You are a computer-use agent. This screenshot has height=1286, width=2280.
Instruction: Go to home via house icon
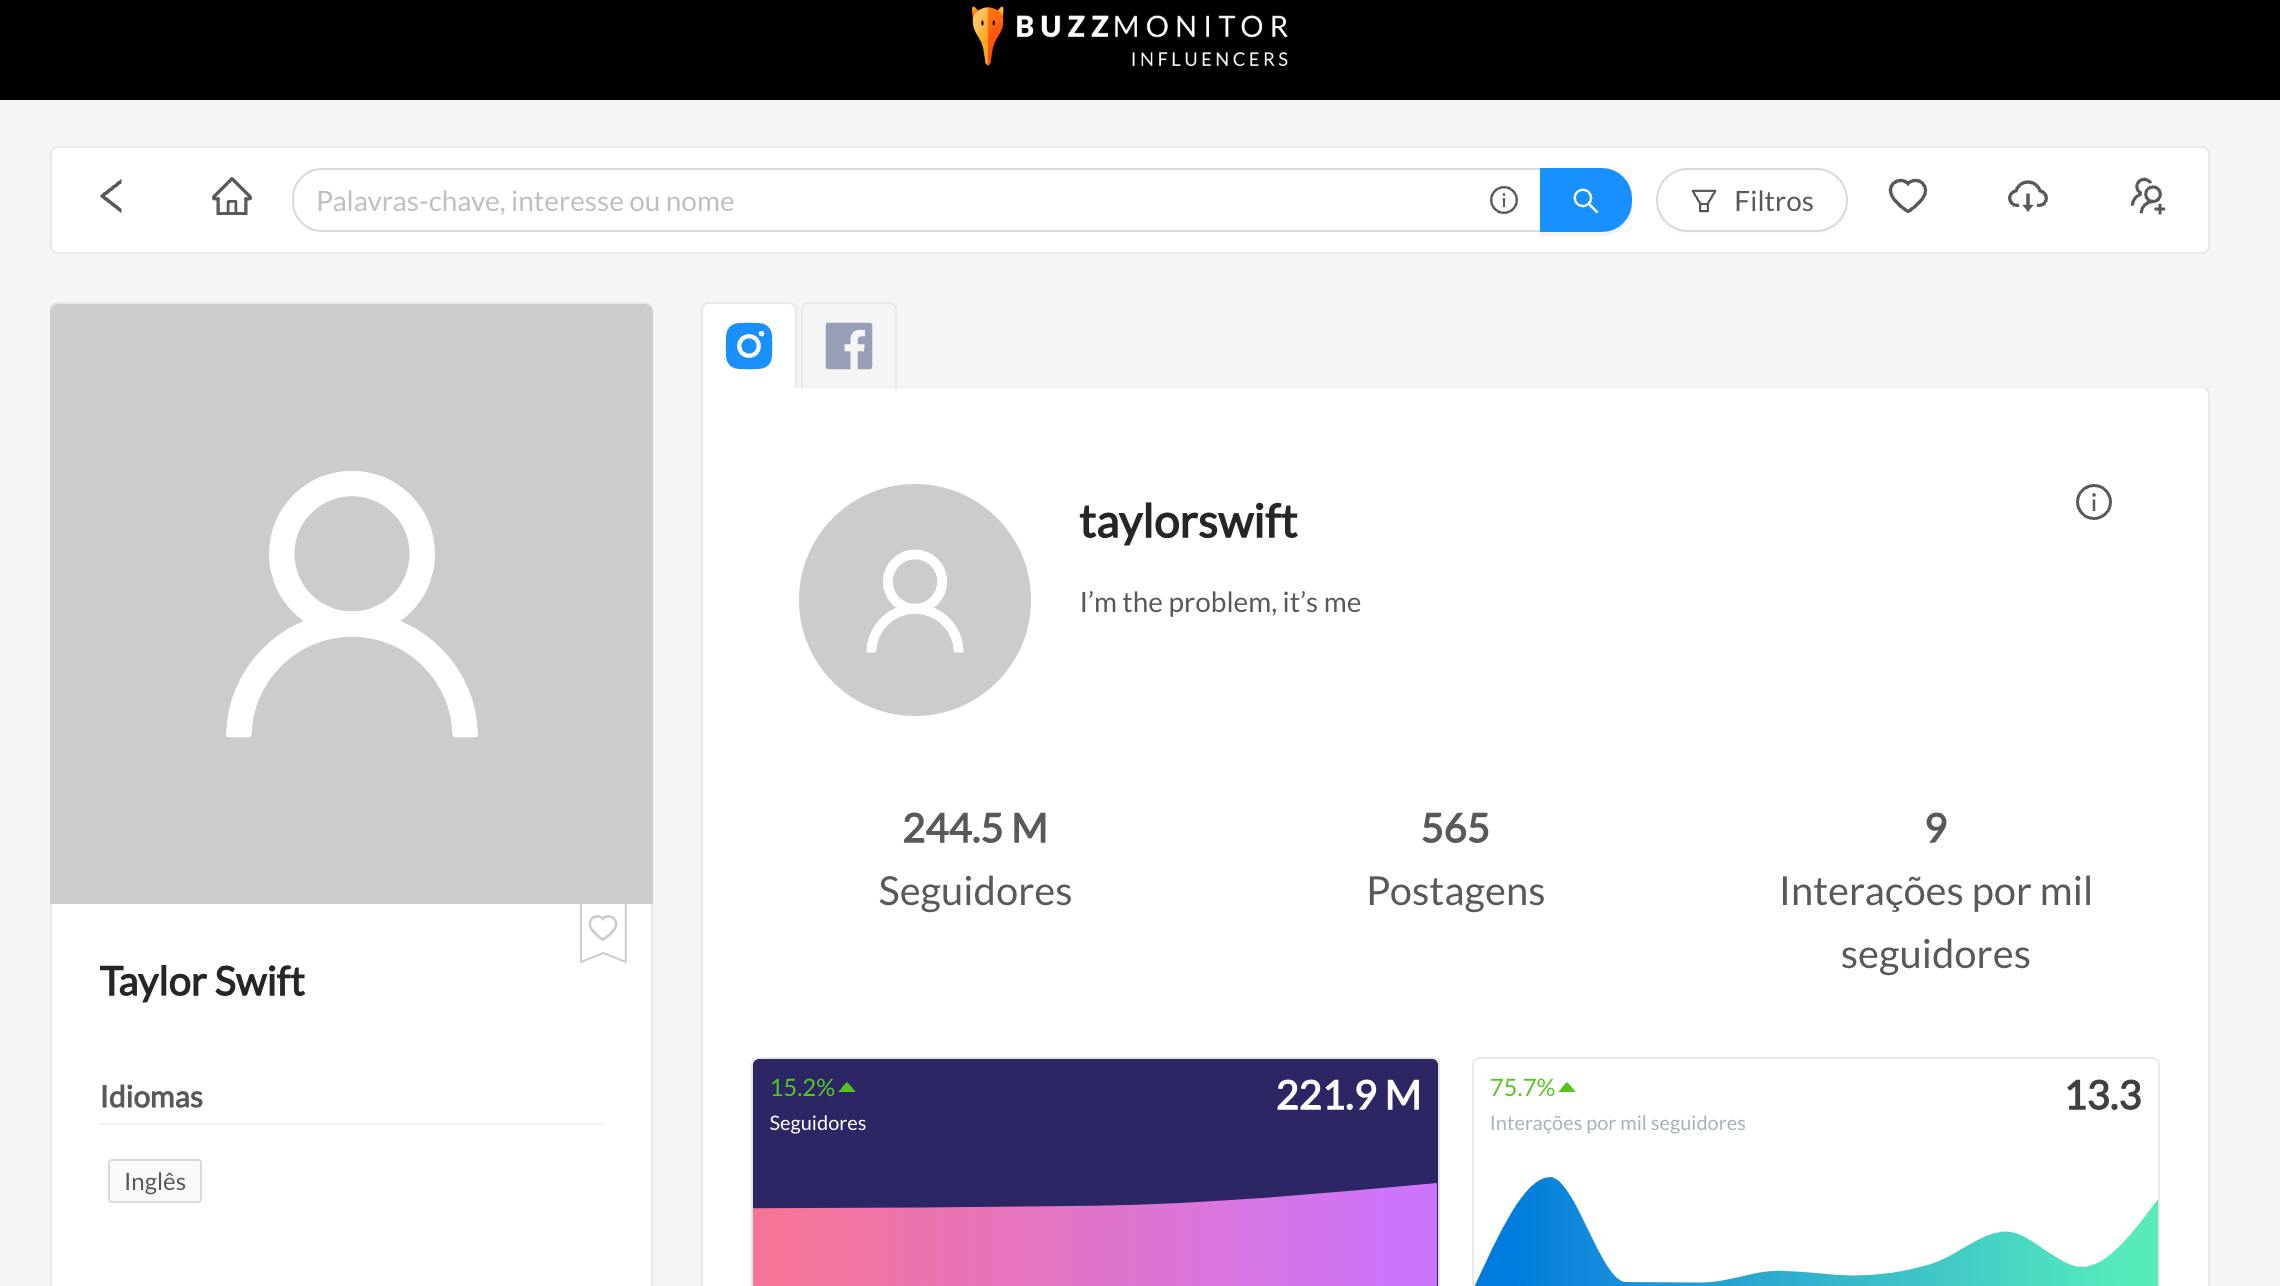(x=232, y=196)
